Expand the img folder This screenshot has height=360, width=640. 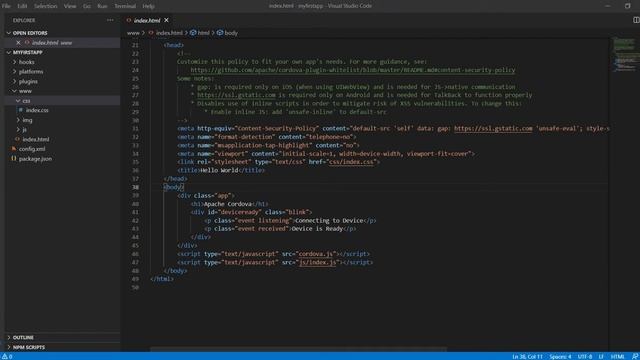[x=18, y=120]
